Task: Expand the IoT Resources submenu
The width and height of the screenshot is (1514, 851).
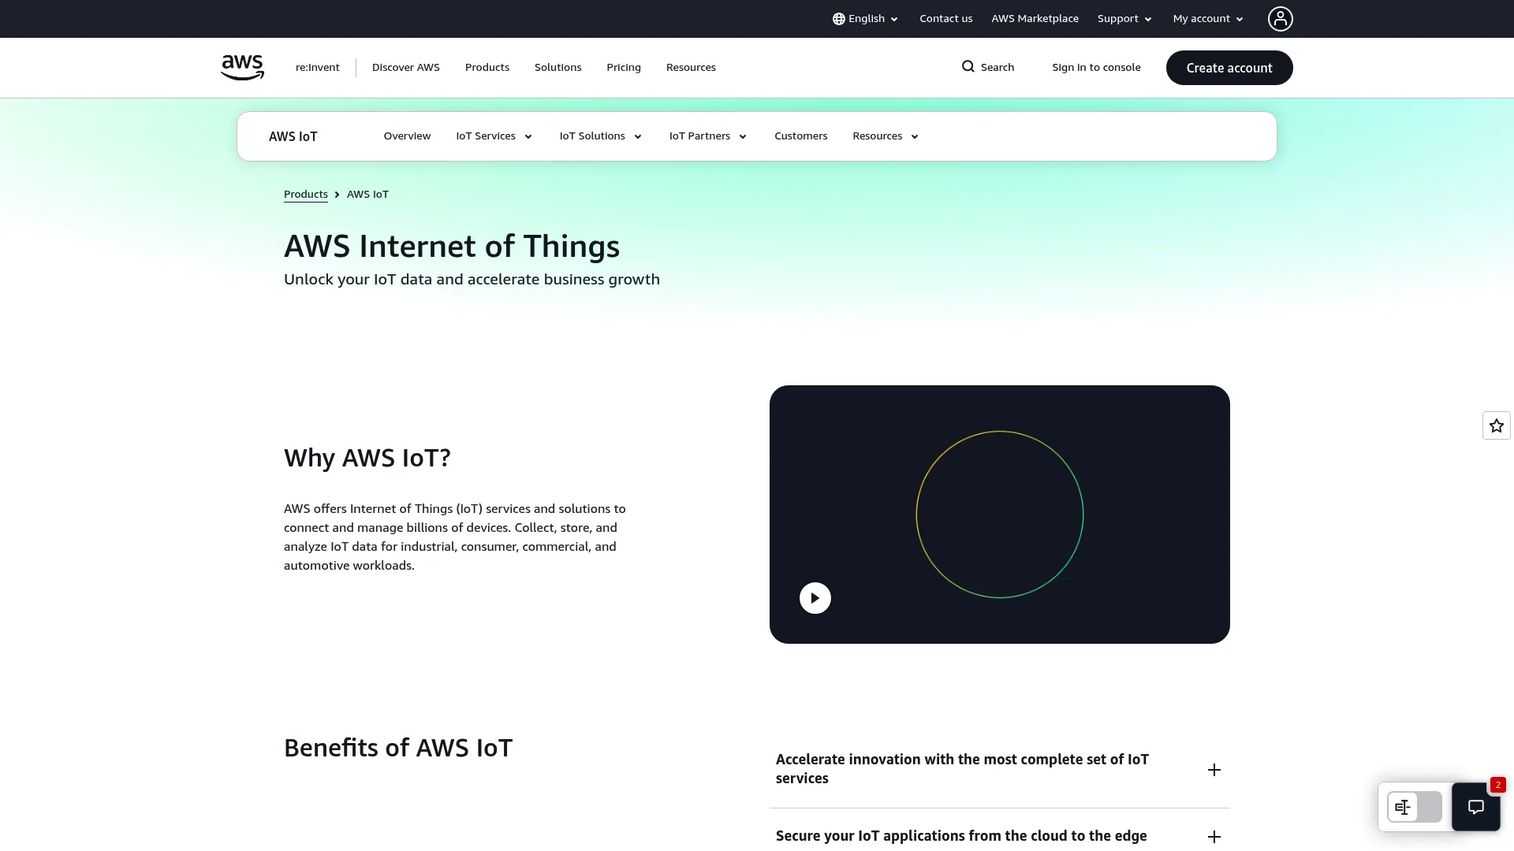Action: pos(885,136)
